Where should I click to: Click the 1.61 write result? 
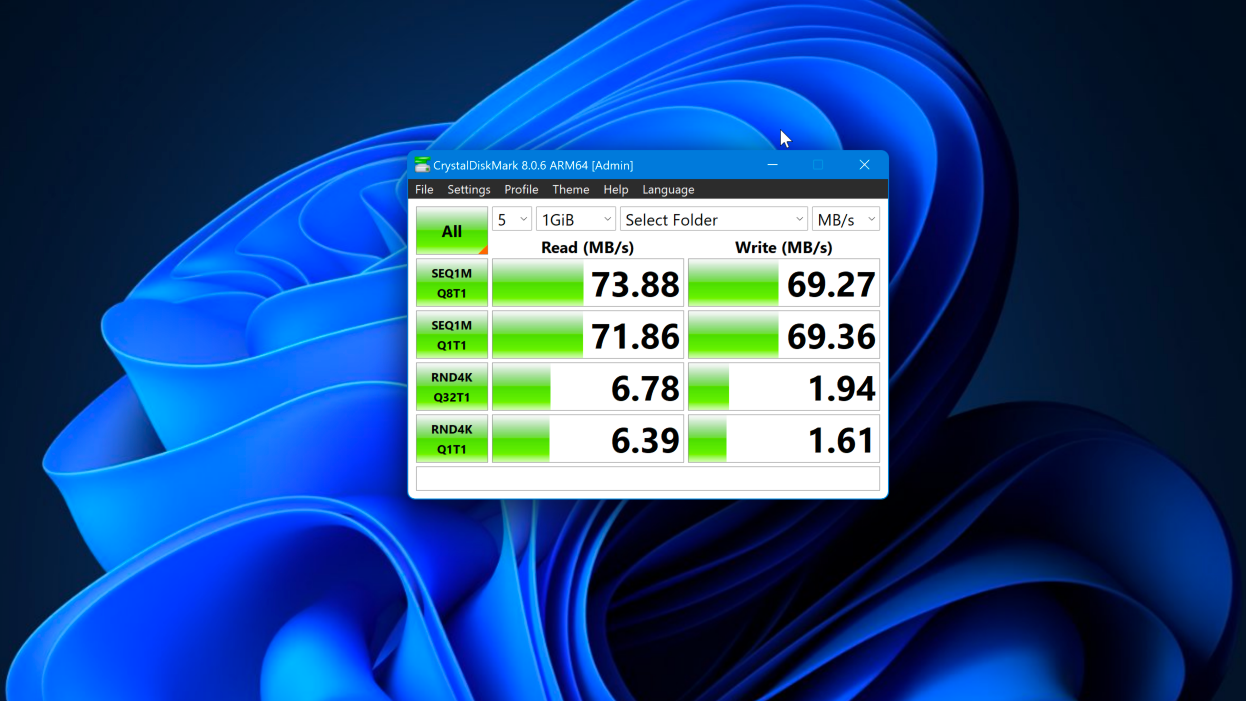pyautogui.click(x=784, y=439)
